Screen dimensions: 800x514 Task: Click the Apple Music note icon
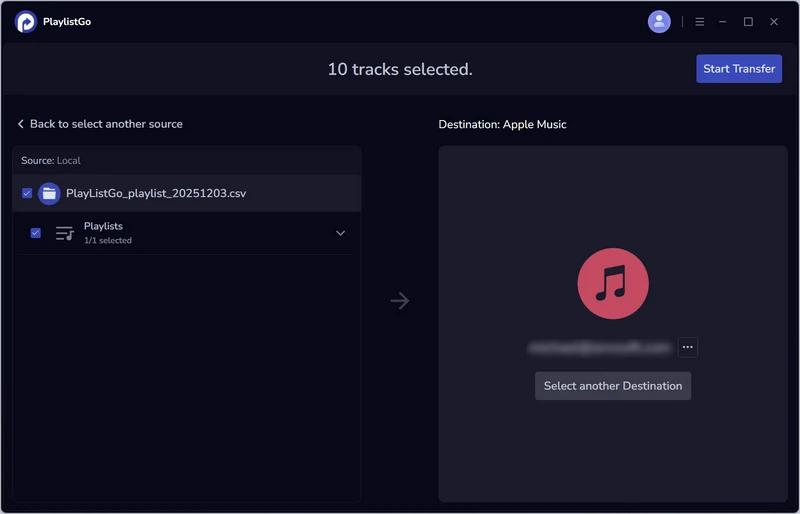pyautogui.click(x=613, y=283)
